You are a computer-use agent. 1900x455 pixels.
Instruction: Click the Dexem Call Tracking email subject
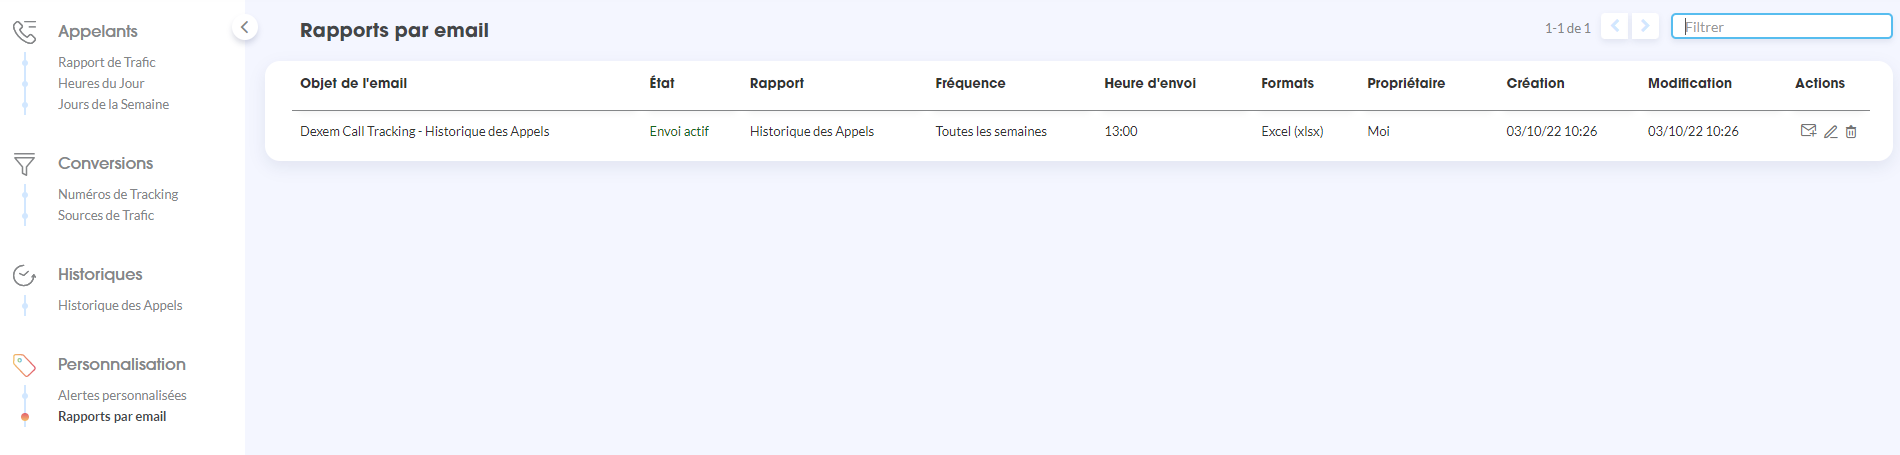point(424,131)
